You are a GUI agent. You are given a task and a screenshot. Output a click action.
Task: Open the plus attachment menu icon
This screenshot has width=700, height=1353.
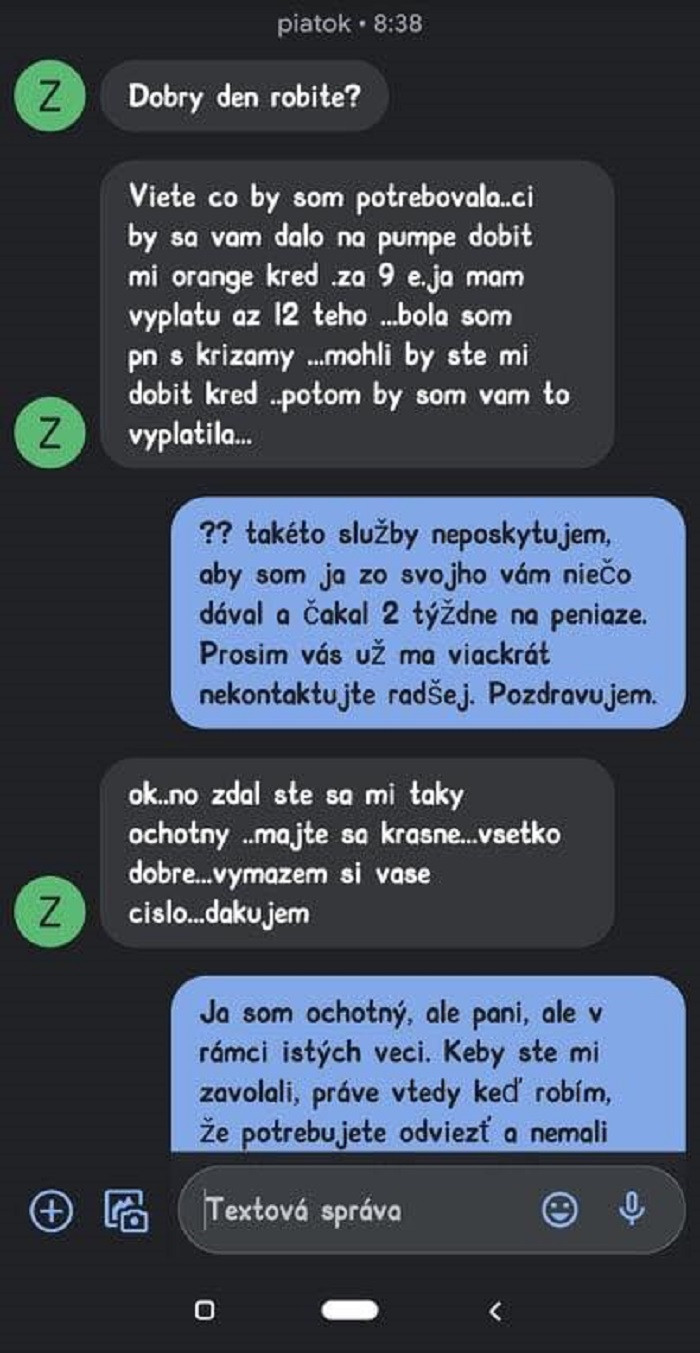tap(51, 1211)
